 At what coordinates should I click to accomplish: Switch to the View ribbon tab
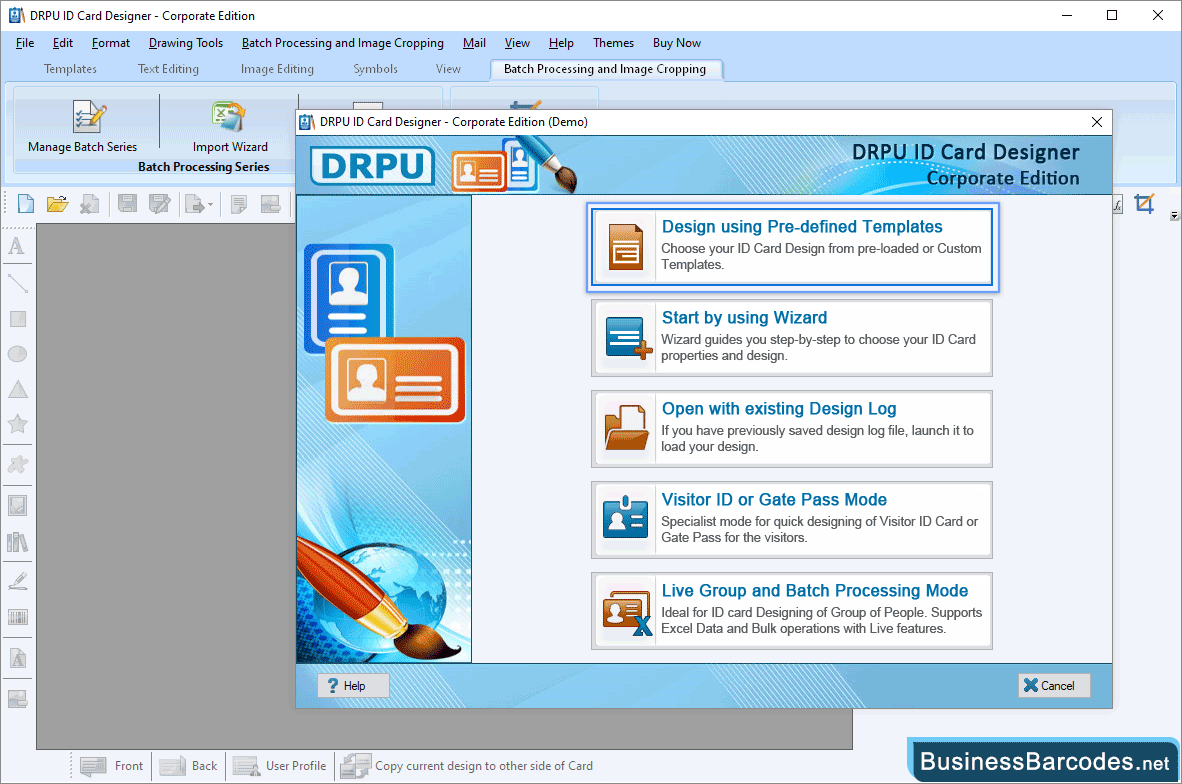(448, 69)
